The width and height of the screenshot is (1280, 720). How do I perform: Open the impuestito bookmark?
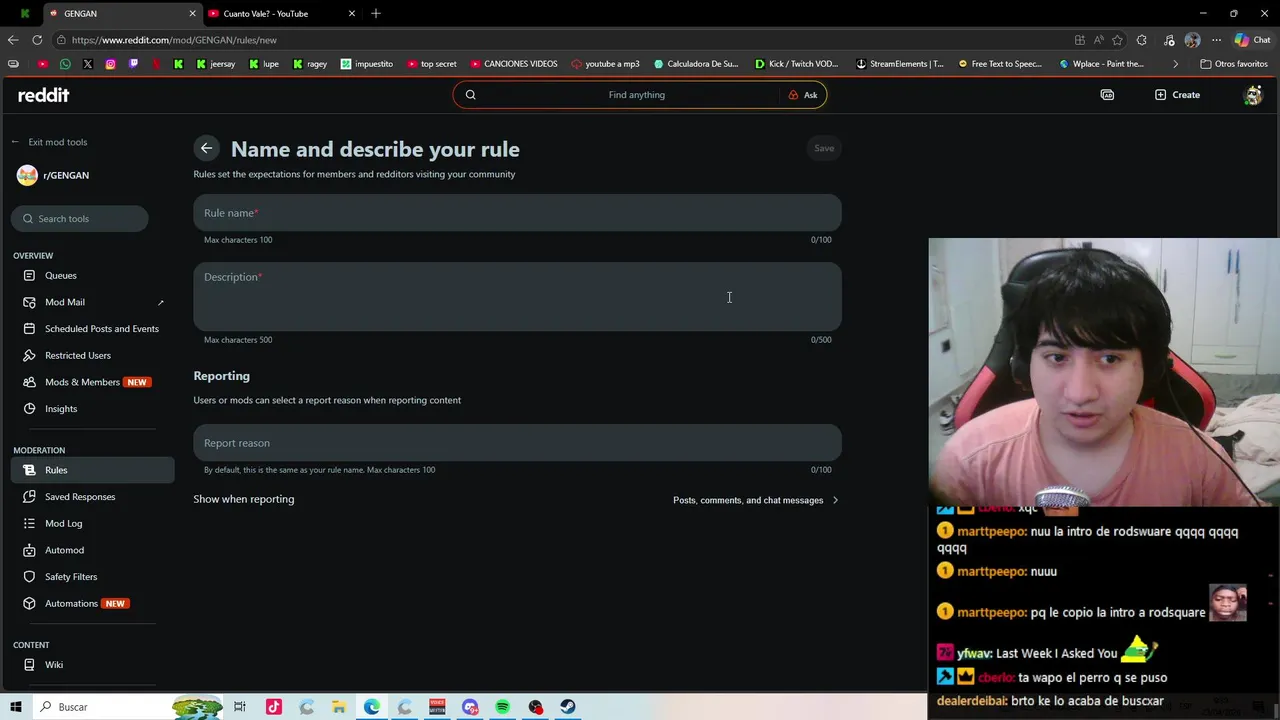click(x=367, y=64)
